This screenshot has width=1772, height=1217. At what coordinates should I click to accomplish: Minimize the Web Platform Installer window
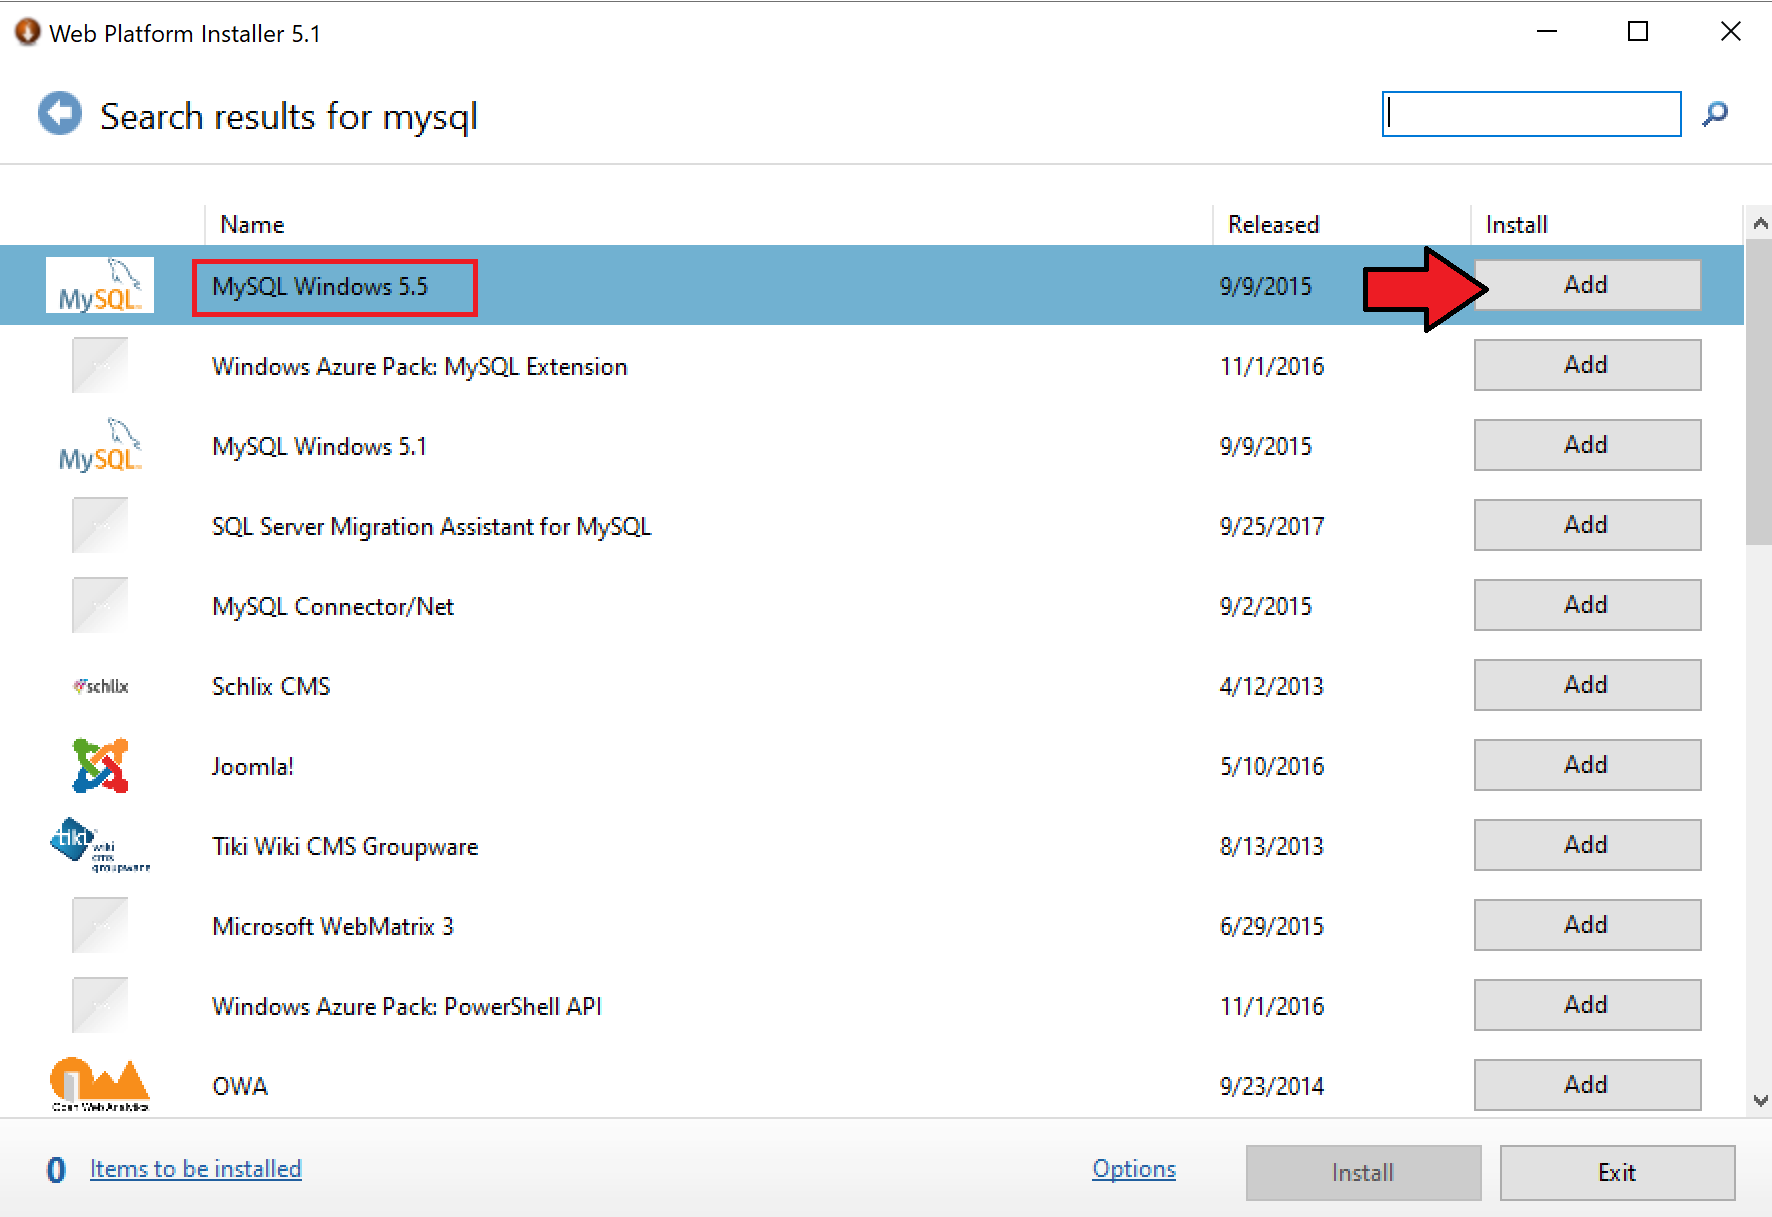pyautogui.click(x=1547, y=32)
